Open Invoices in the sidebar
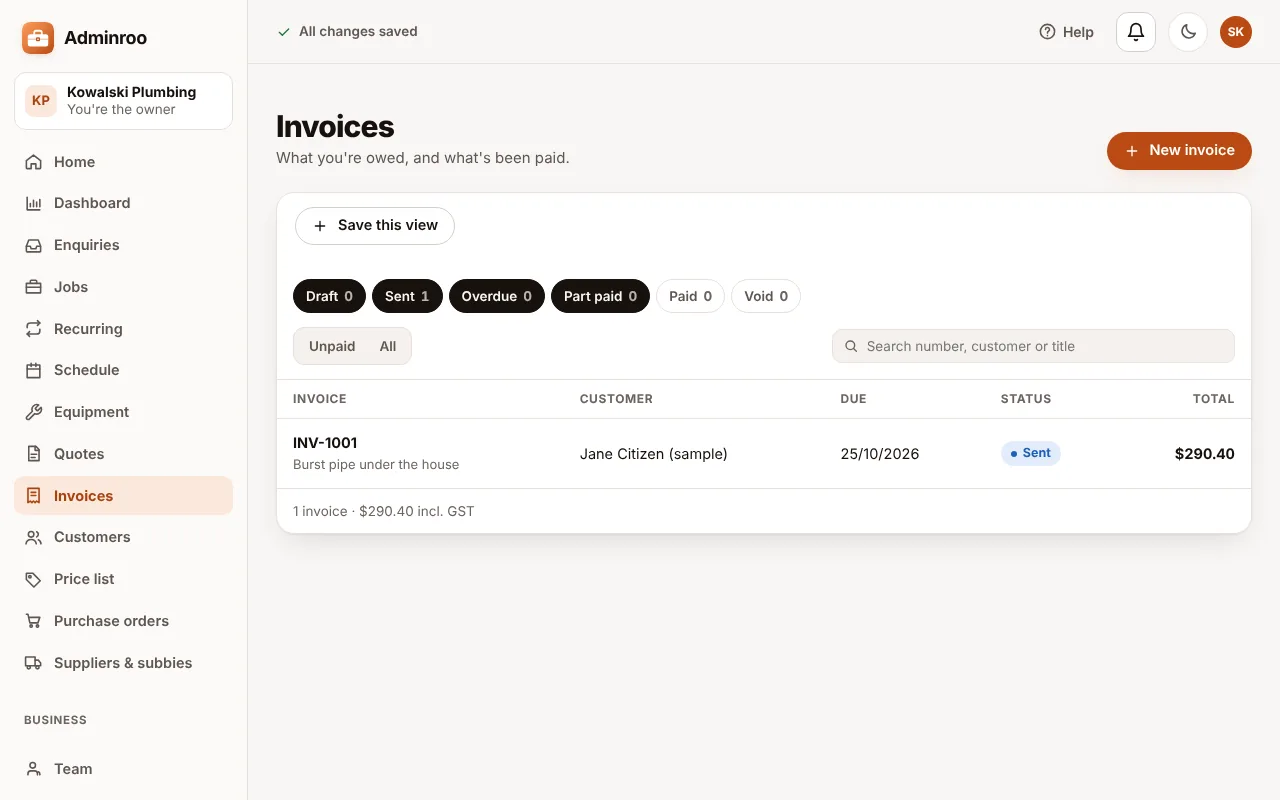Image resolution: width=1280 pixels, height=800 pixels. 123,496
